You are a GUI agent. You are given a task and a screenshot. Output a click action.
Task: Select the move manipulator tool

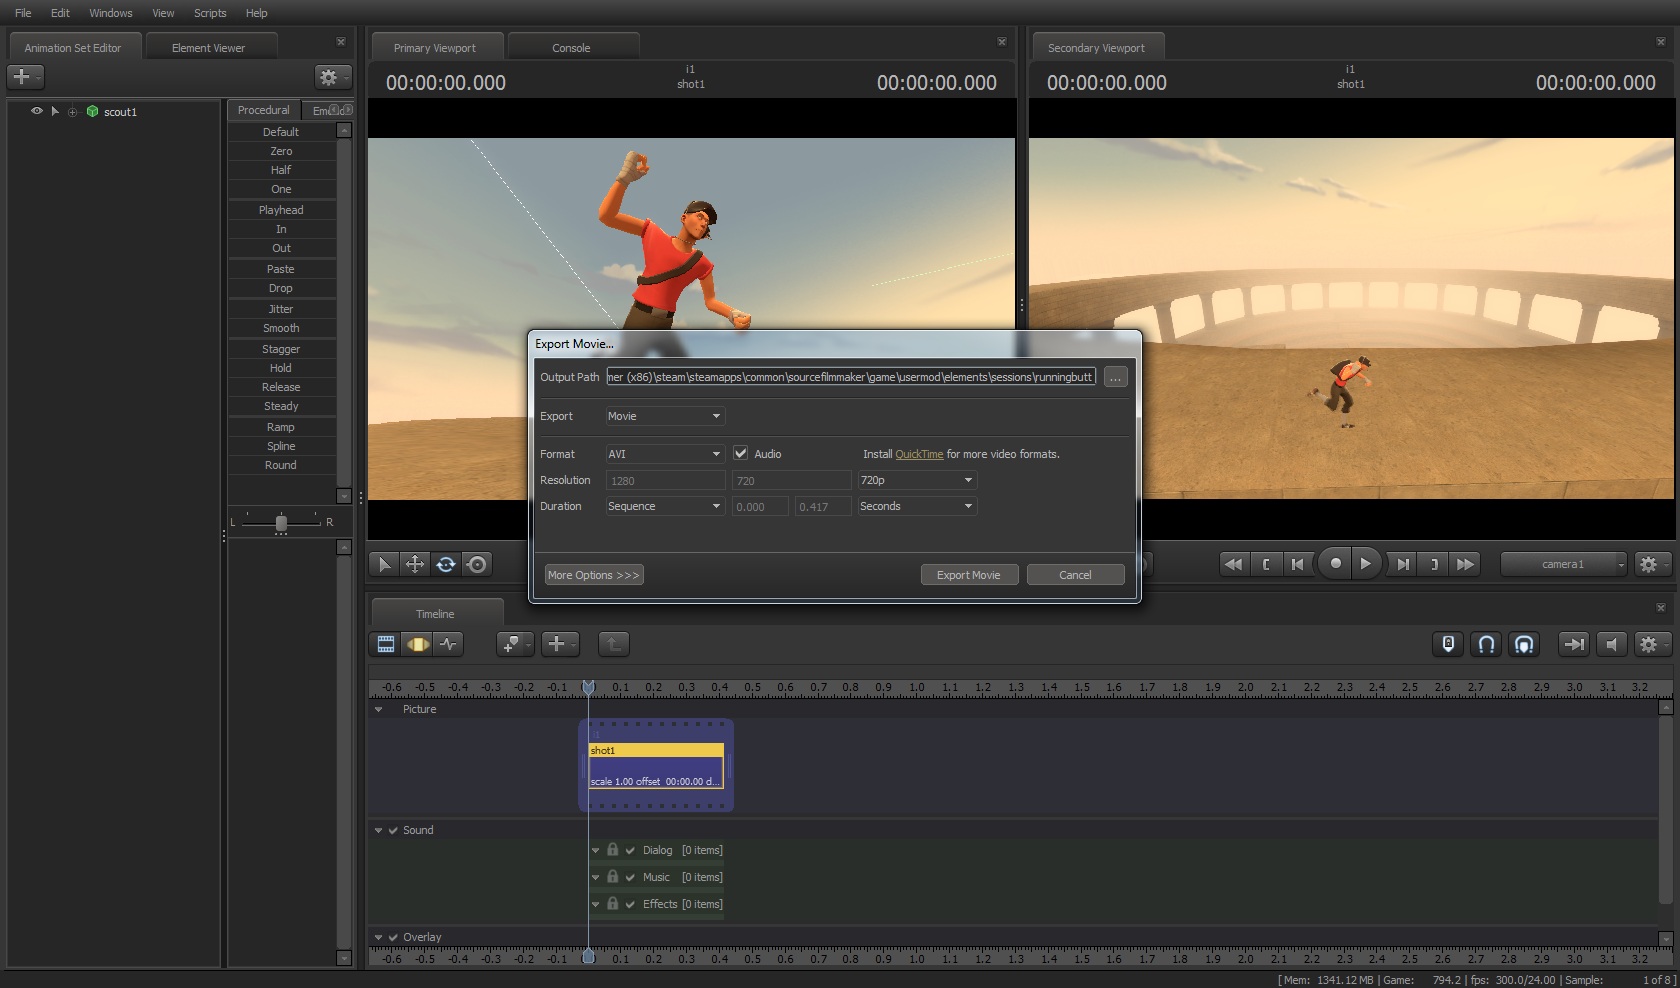[x=415, y=564]
